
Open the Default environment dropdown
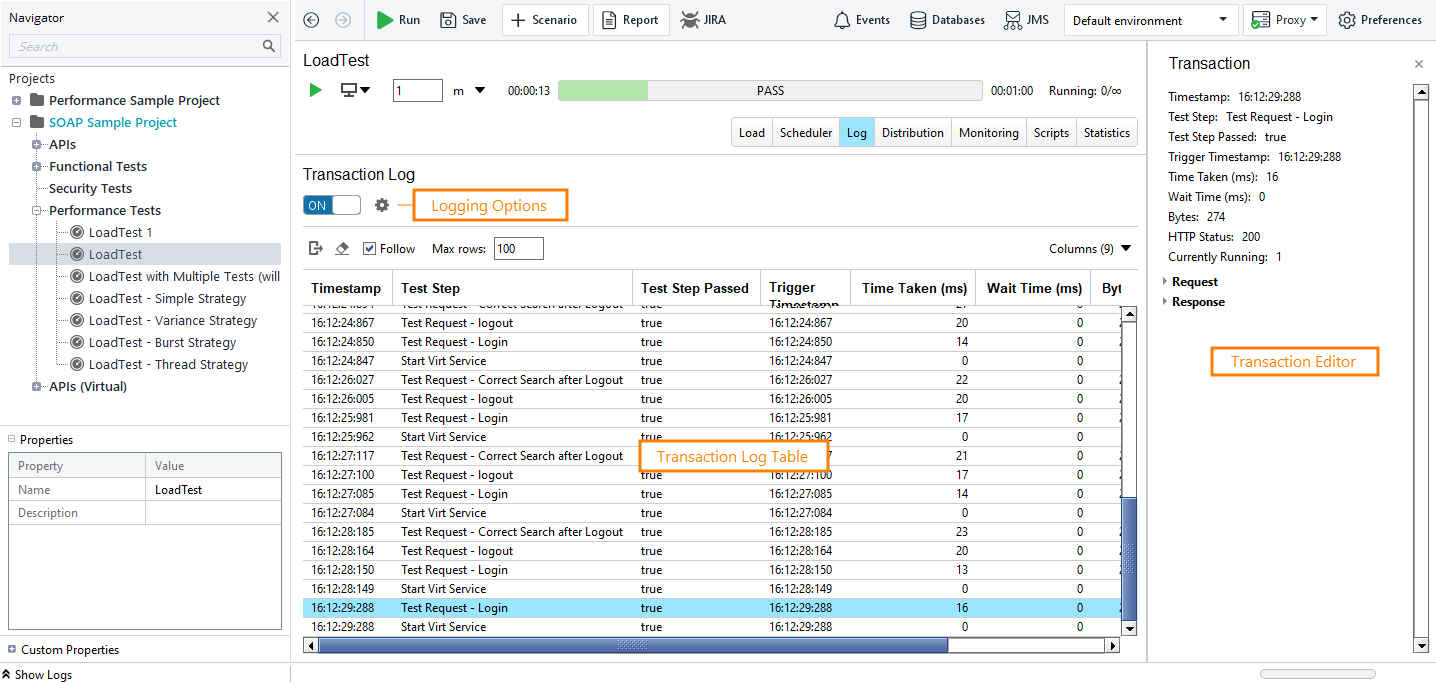(1150, 19)
